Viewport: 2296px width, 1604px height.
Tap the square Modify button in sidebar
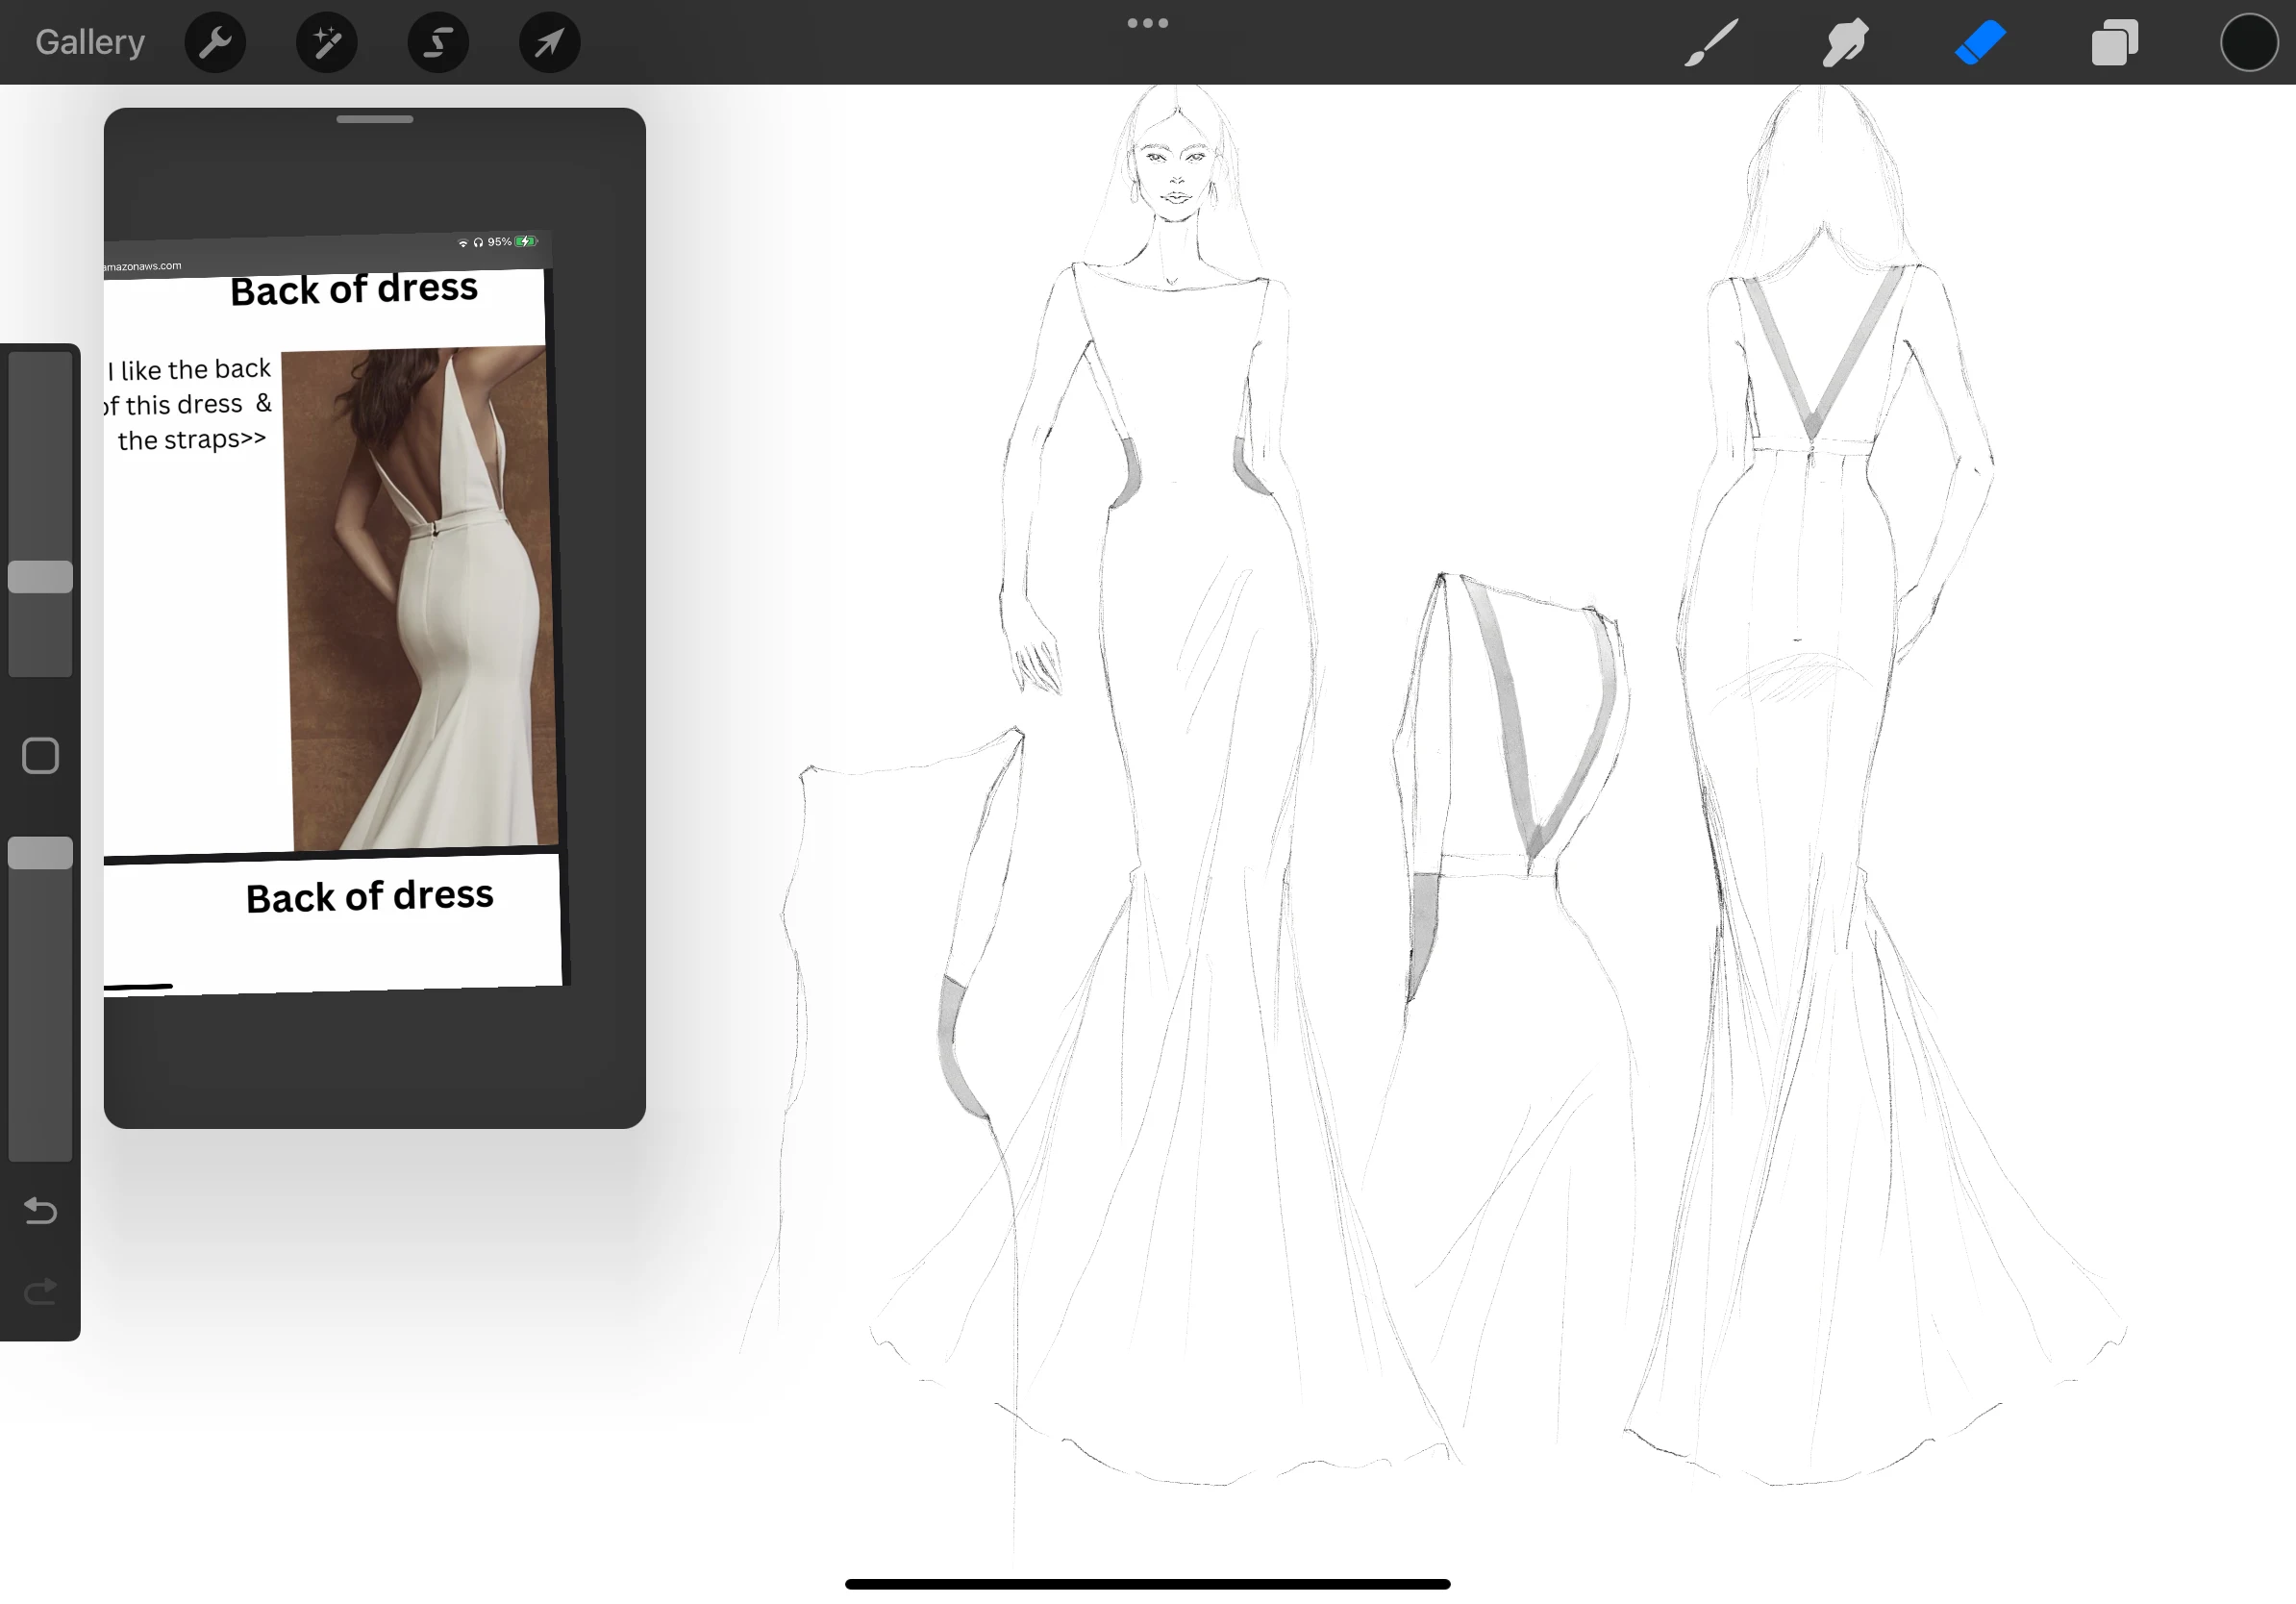(x=41, y=756)
